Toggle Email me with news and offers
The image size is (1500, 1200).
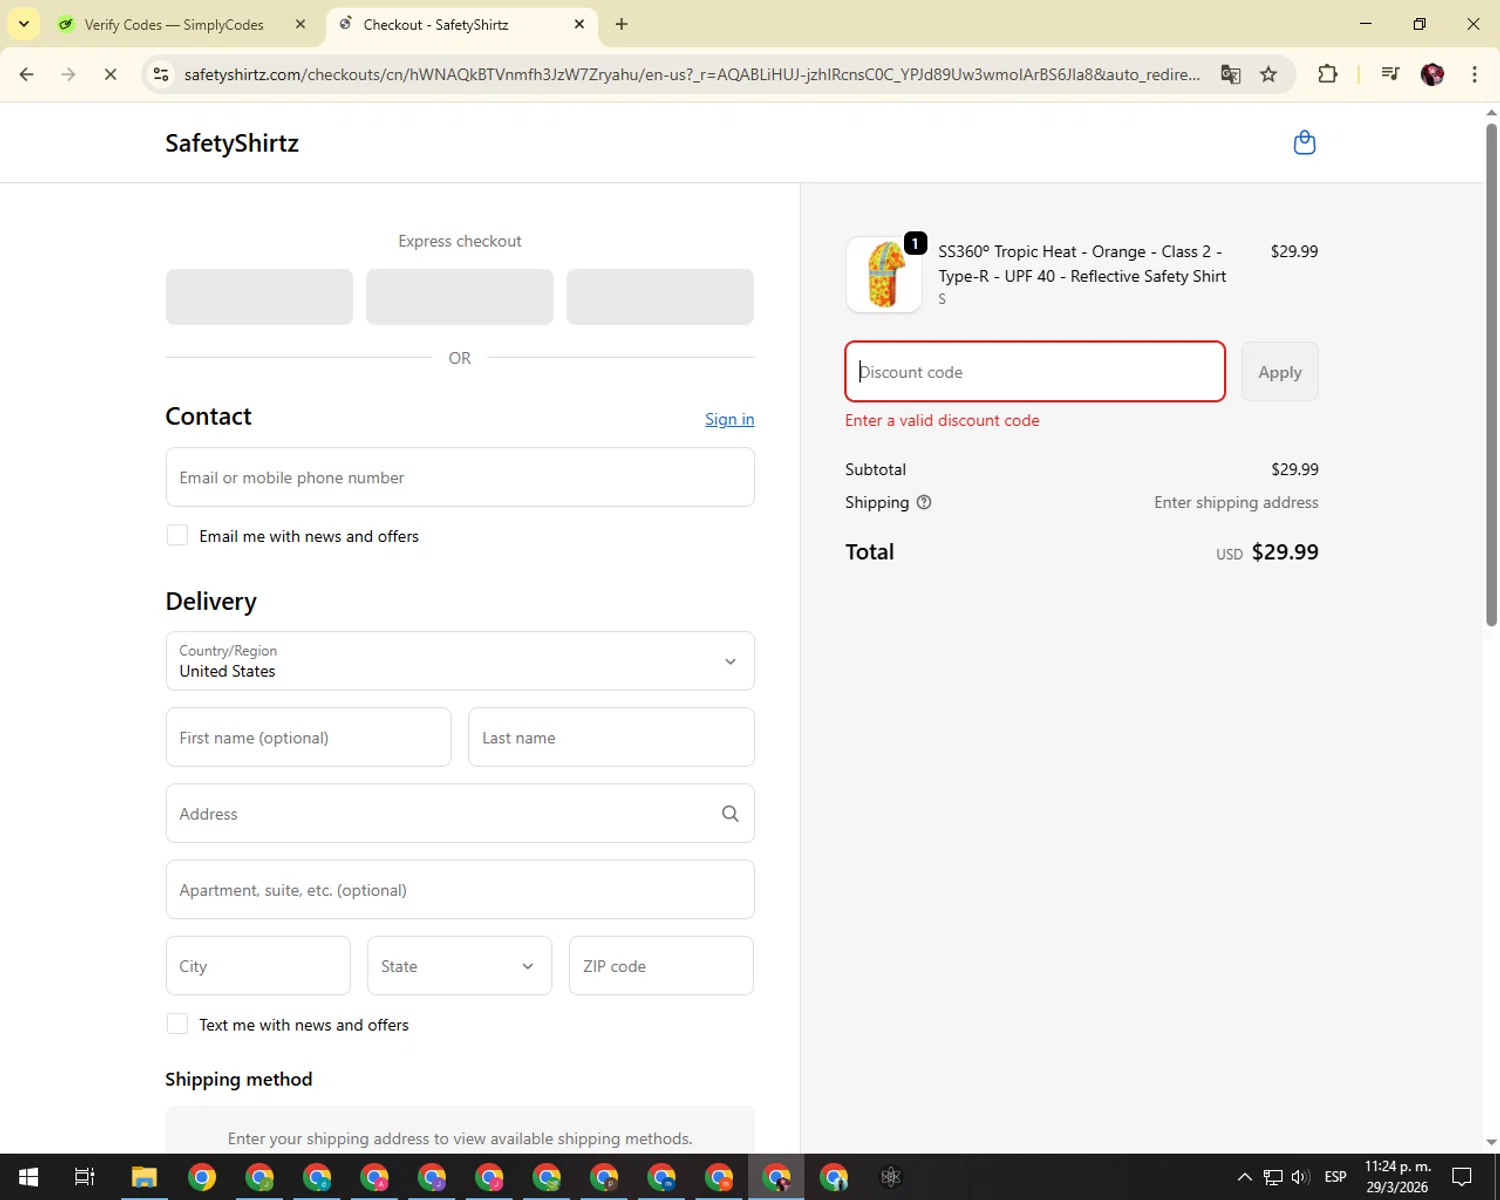tap(177, 535)
